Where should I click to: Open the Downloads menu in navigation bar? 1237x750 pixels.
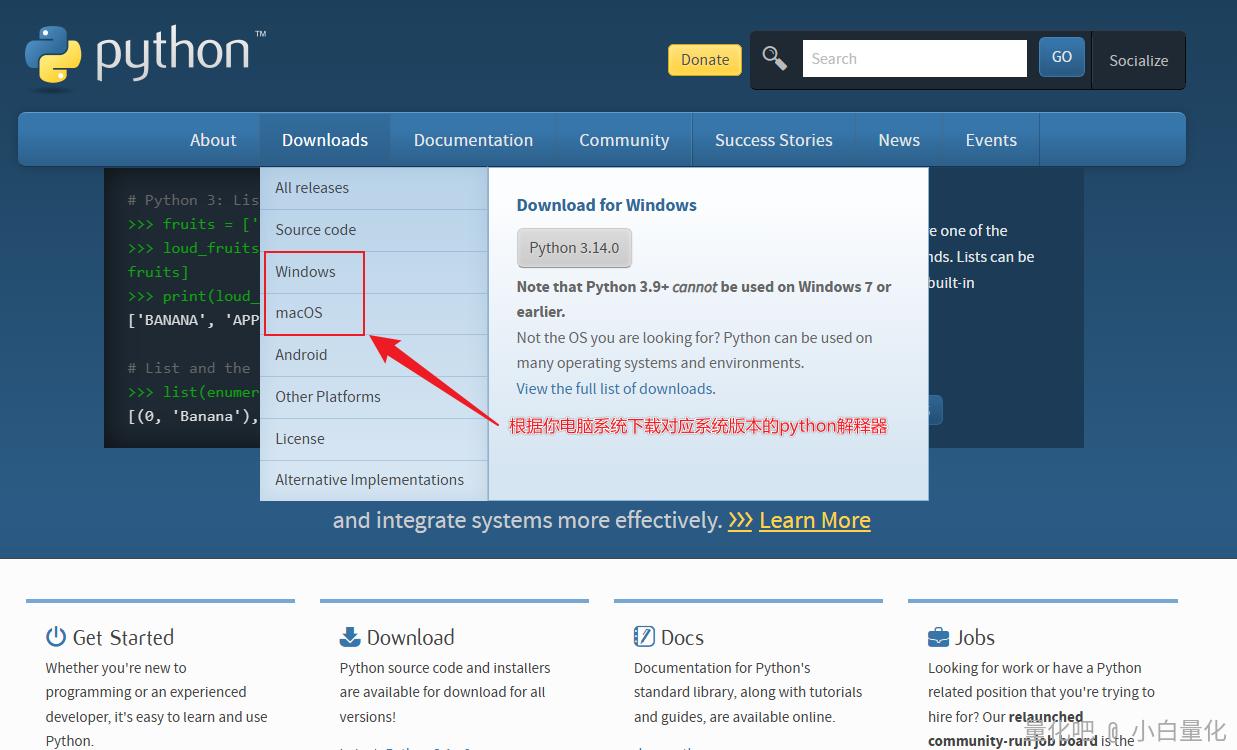tap(325, 140)
